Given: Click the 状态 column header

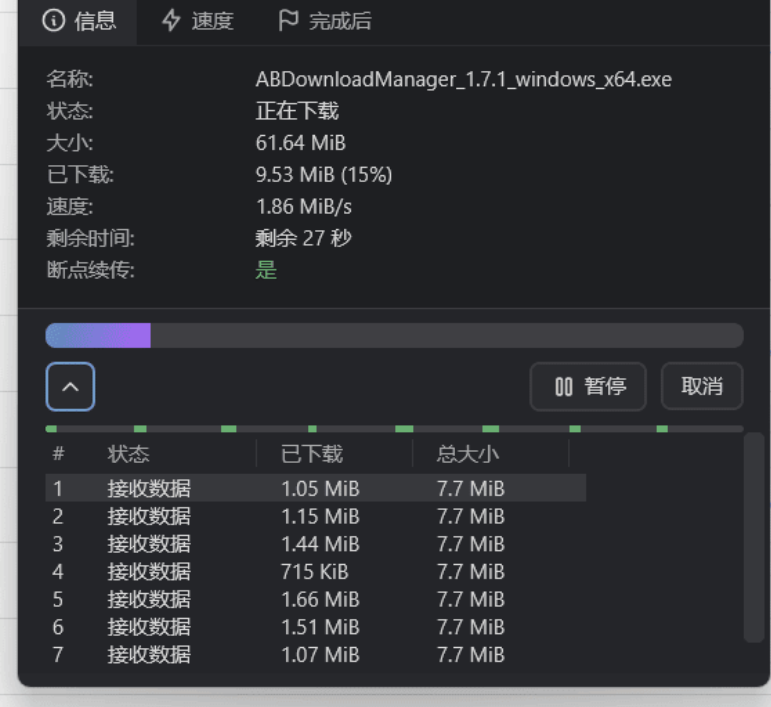Looking at the screenshot, I should pyautogui.click(x=129, y=454).
